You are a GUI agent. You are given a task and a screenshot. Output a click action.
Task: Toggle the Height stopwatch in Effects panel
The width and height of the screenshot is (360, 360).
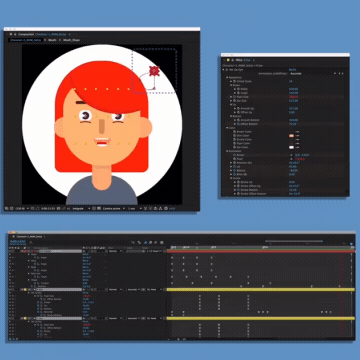point(238,93)
